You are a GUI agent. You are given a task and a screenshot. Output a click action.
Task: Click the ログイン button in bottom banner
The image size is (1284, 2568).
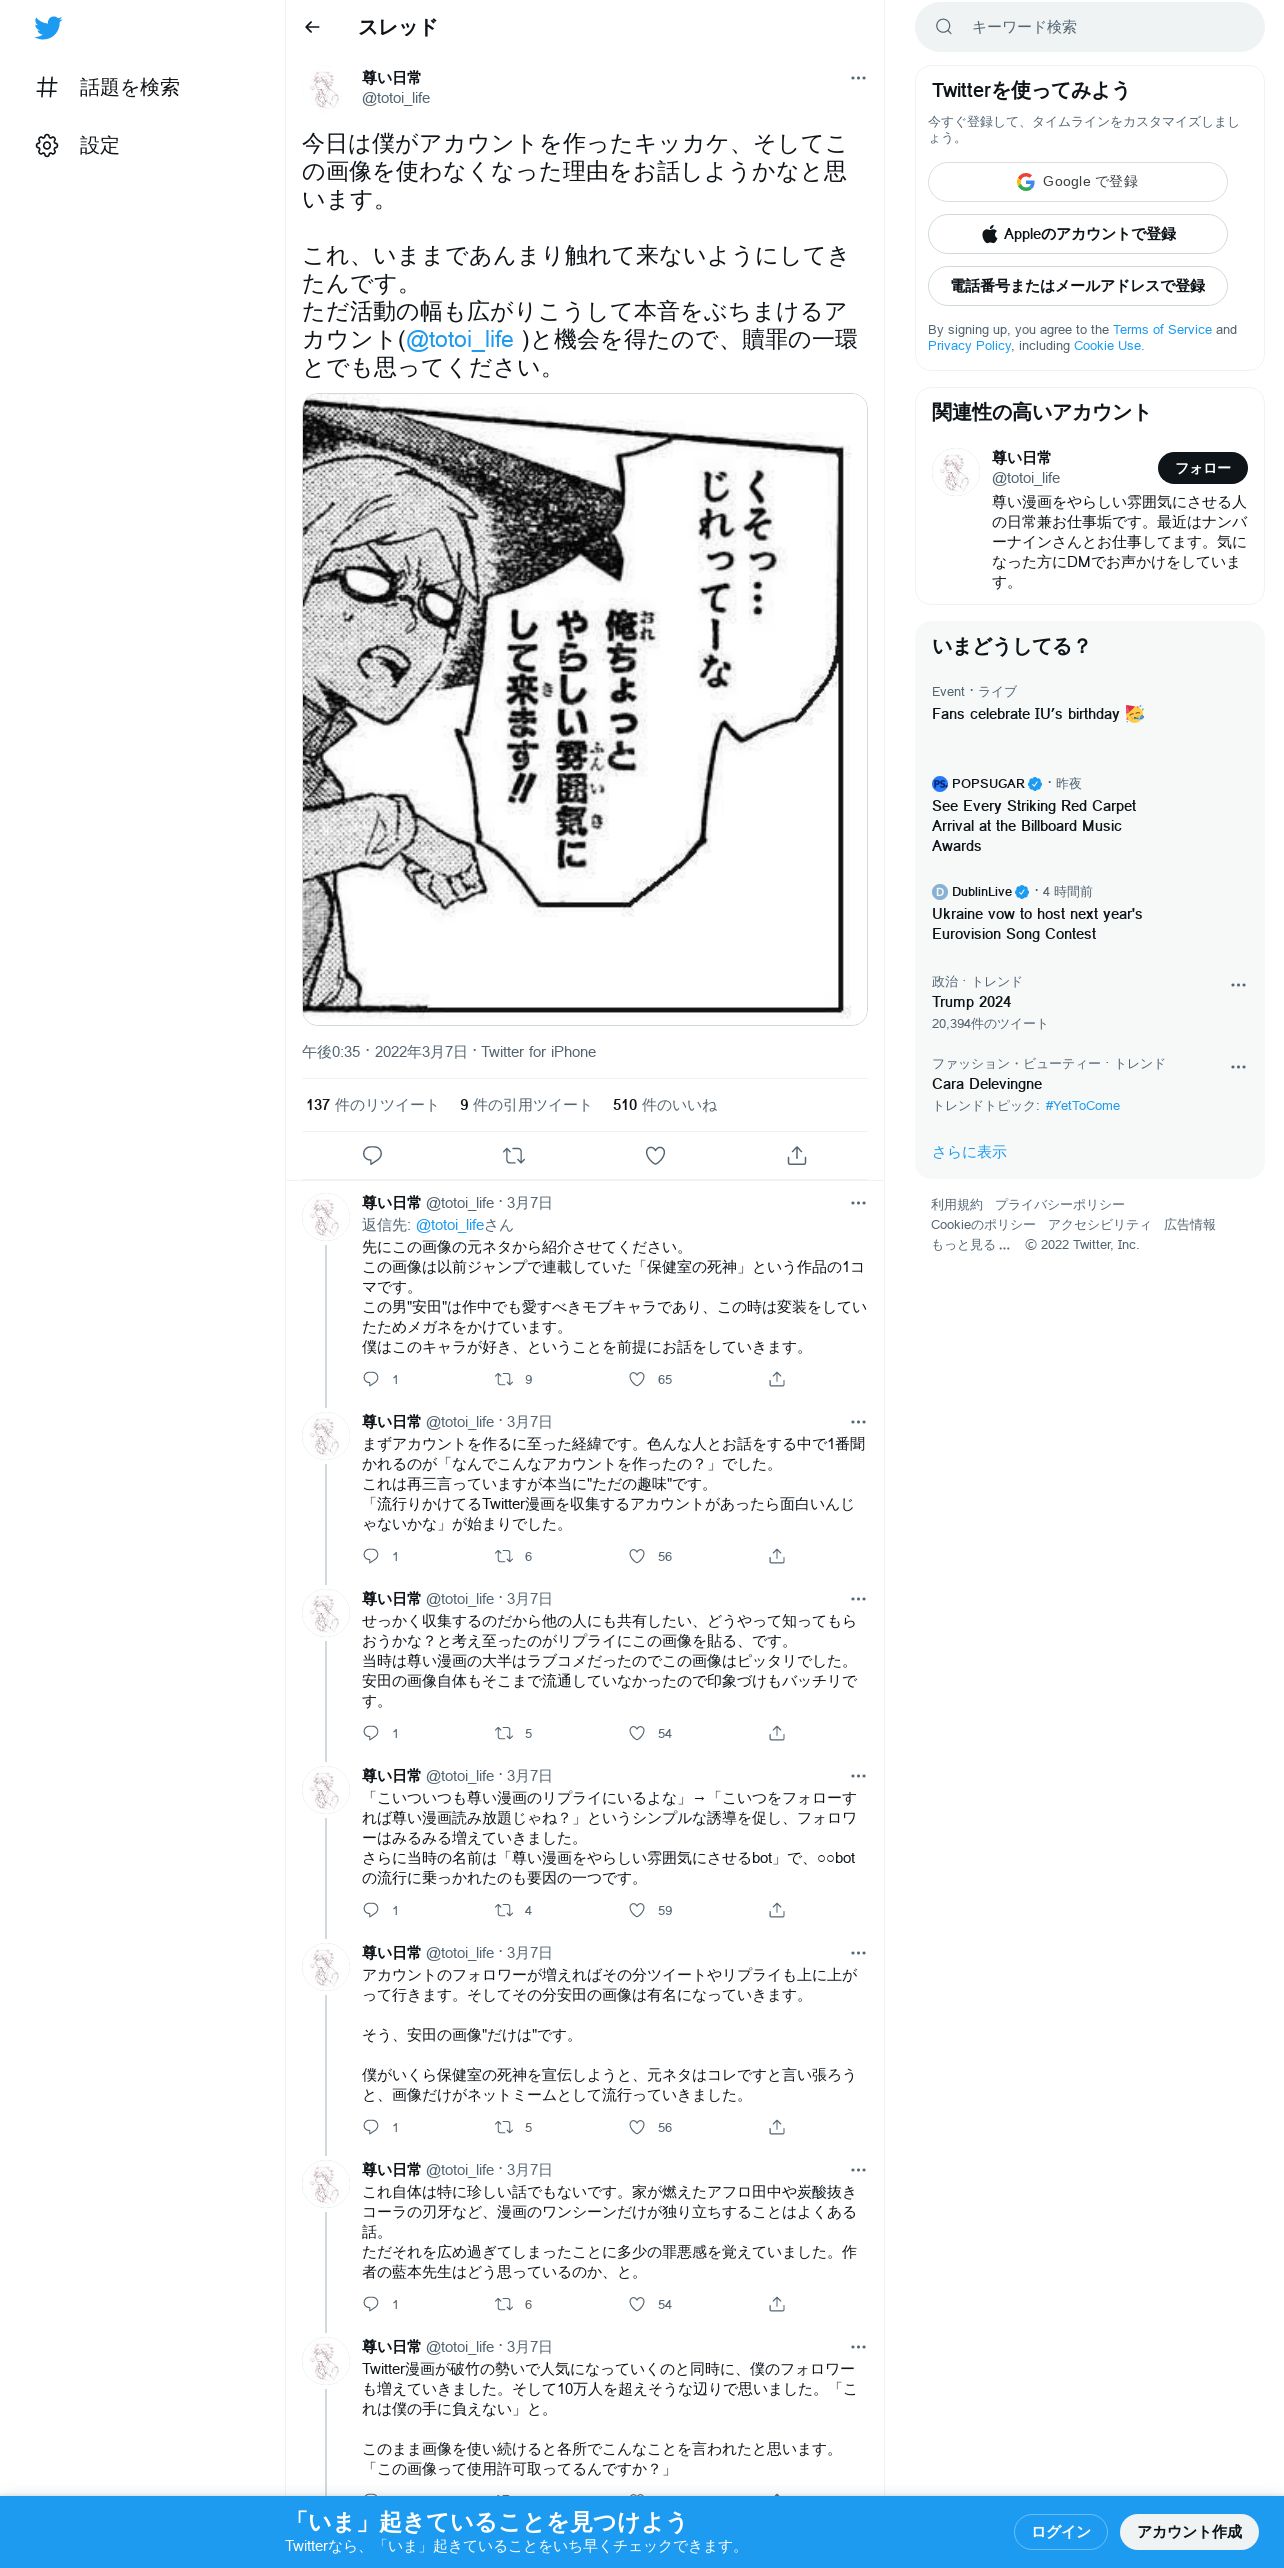point(1060,2531)
